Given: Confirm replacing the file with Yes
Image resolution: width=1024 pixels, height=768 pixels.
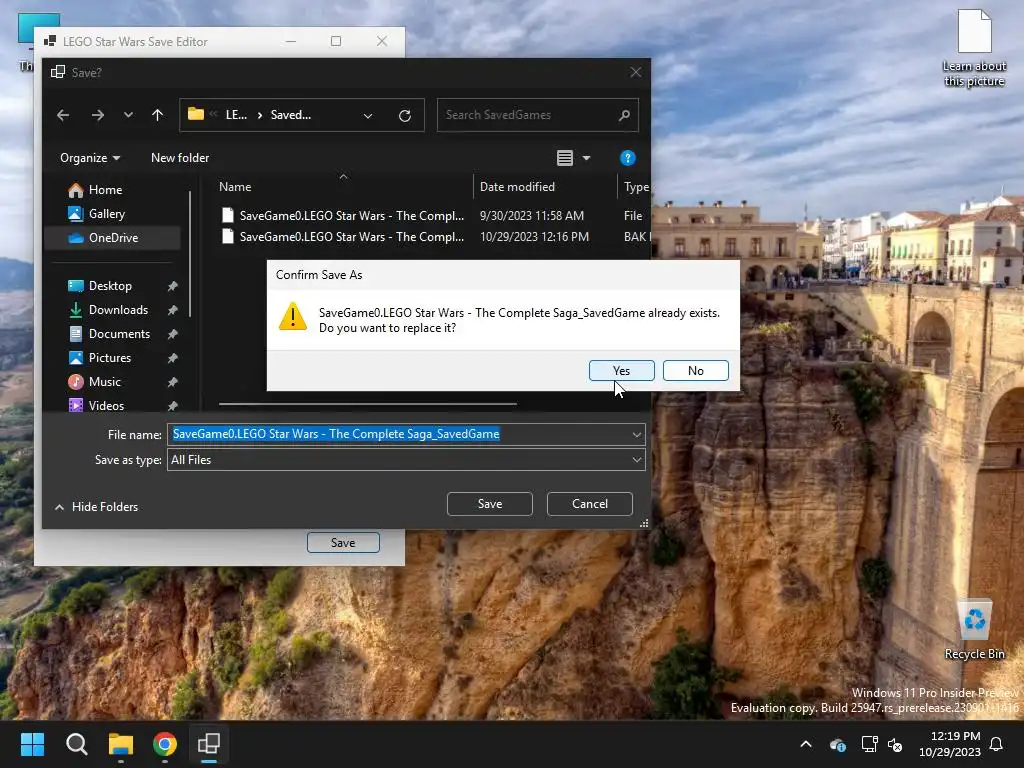Looking at the screenshot, I should pyautogui.click(x=621, y=370).
